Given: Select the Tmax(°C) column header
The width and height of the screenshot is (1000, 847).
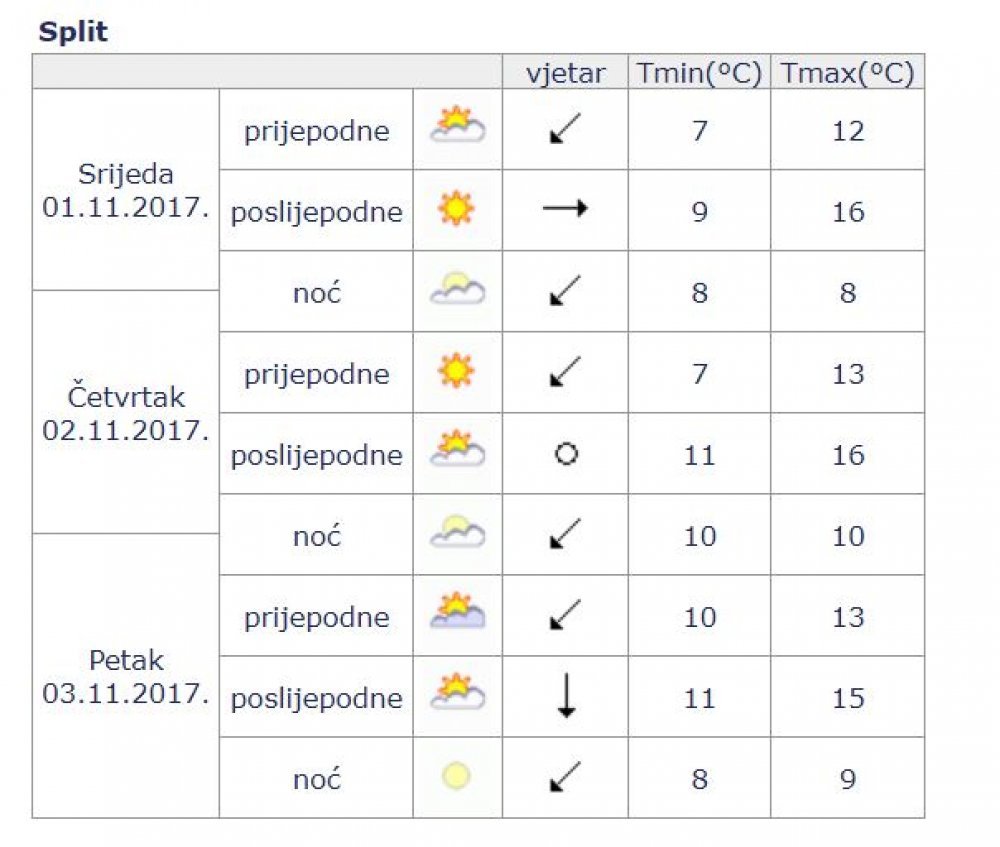Looking at the screenshot, I should click(x=848, y=72).
